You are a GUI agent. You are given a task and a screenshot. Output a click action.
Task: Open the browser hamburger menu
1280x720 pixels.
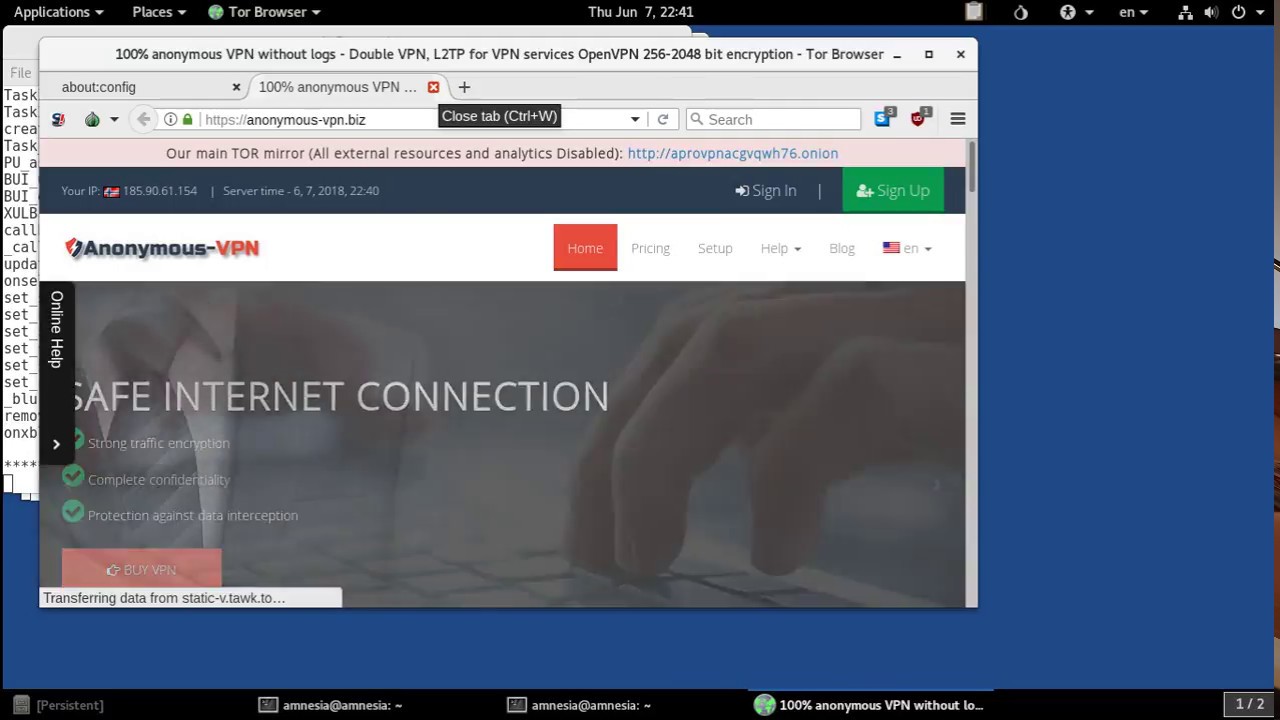(x=958, y=119)
